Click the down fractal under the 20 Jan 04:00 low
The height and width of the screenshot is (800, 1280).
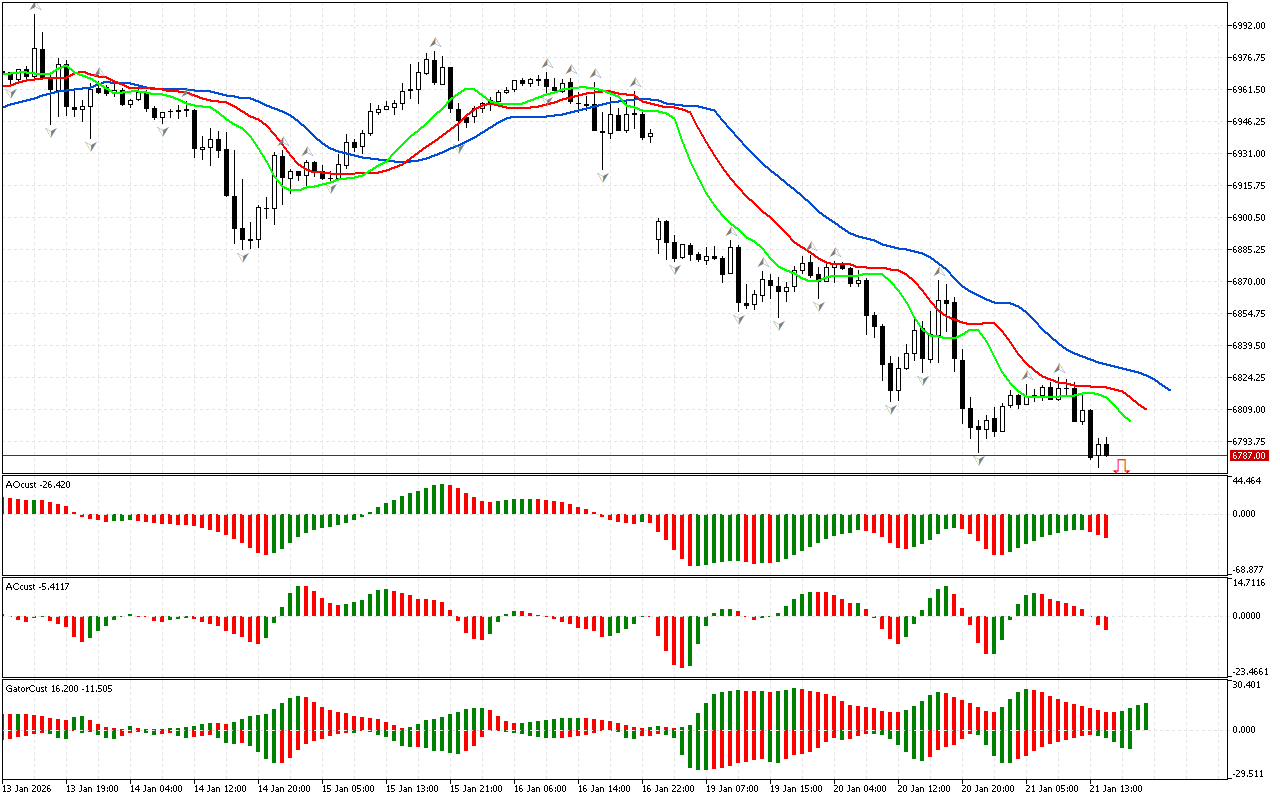(891, 408)
